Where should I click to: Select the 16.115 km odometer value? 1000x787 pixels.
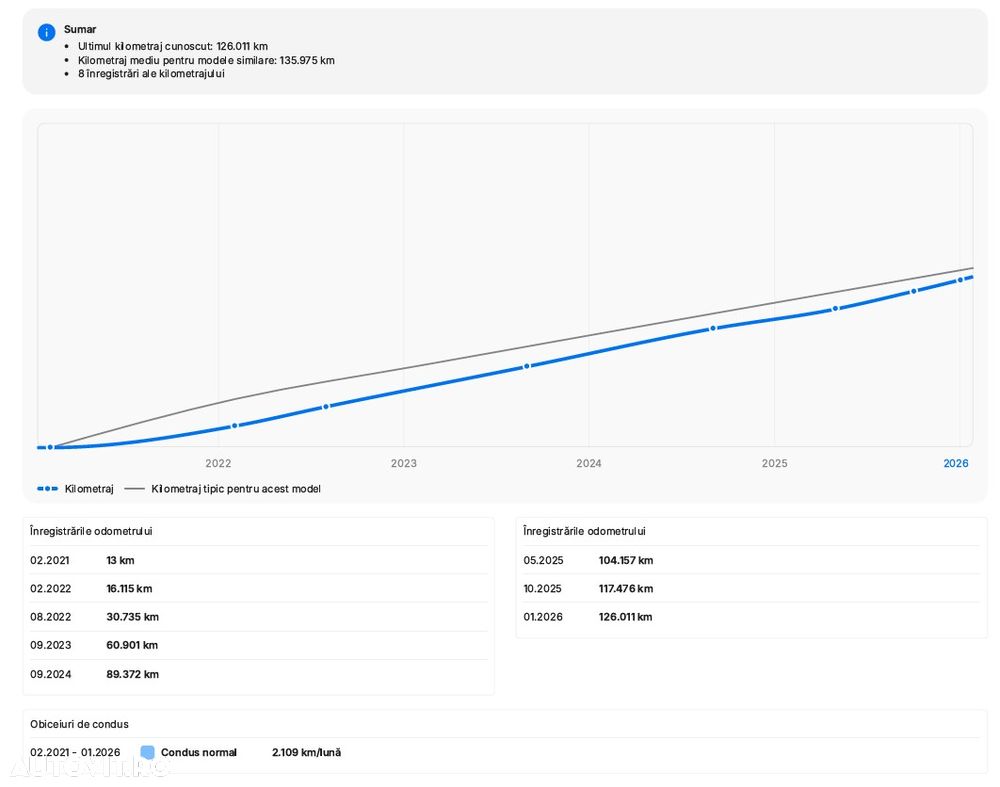pyautogui.click(x=129, y=589)
